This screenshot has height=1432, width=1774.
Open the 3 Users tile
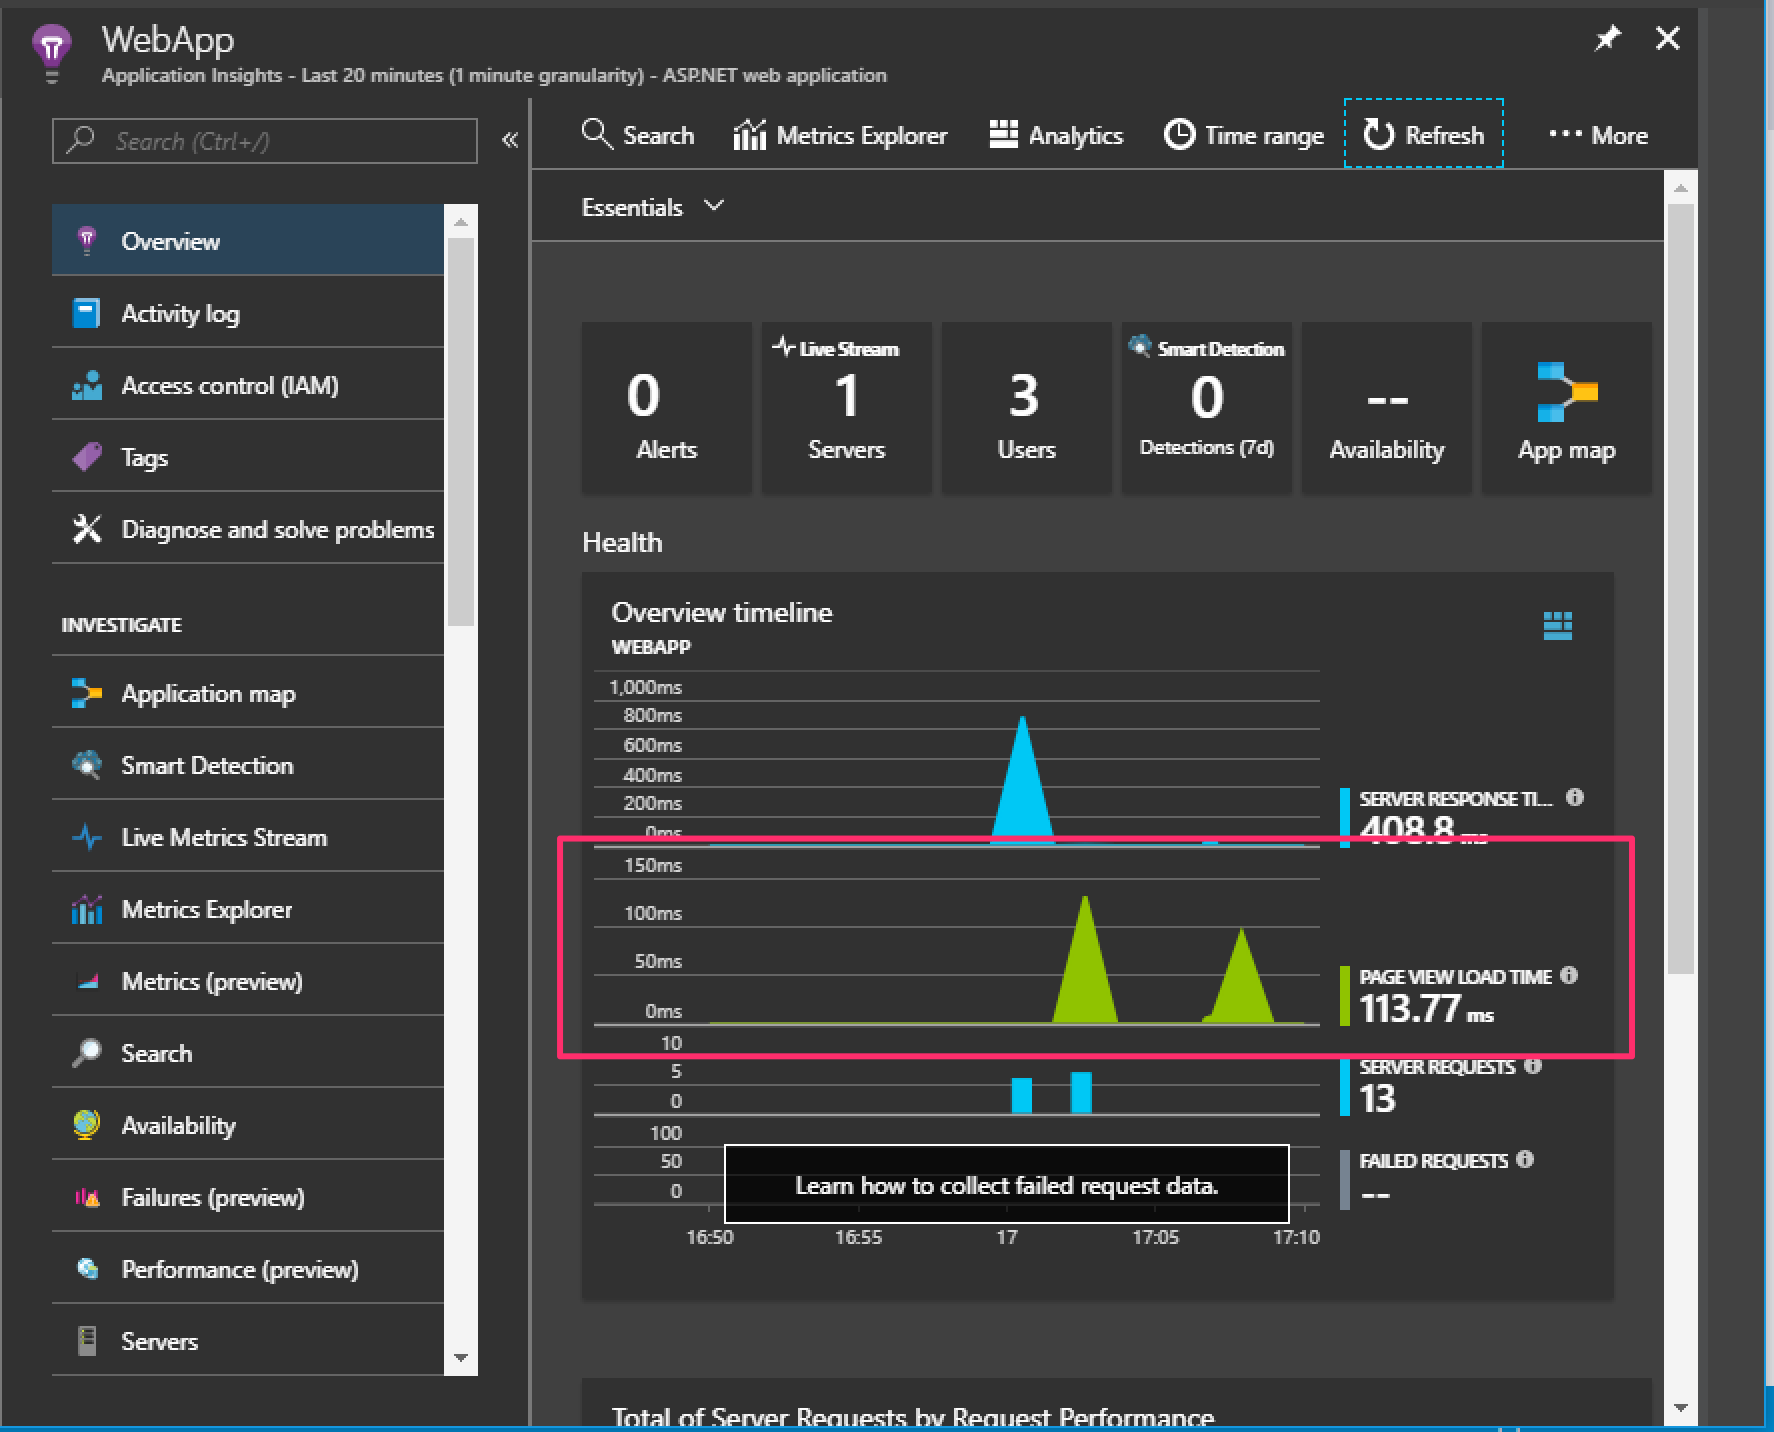pos(1026,407)
